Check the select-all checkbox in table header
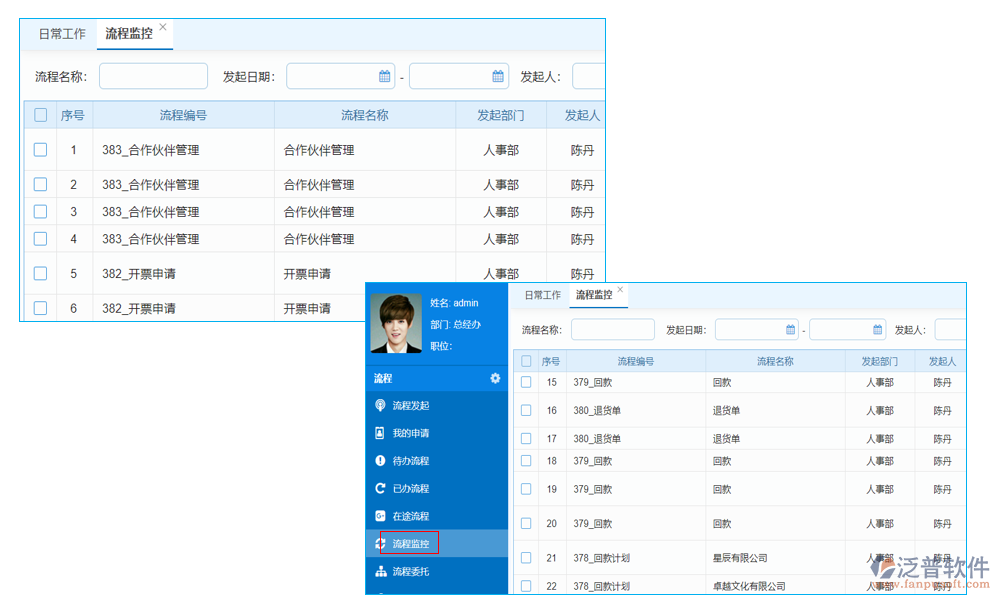1000x600 pixels. 40,115
